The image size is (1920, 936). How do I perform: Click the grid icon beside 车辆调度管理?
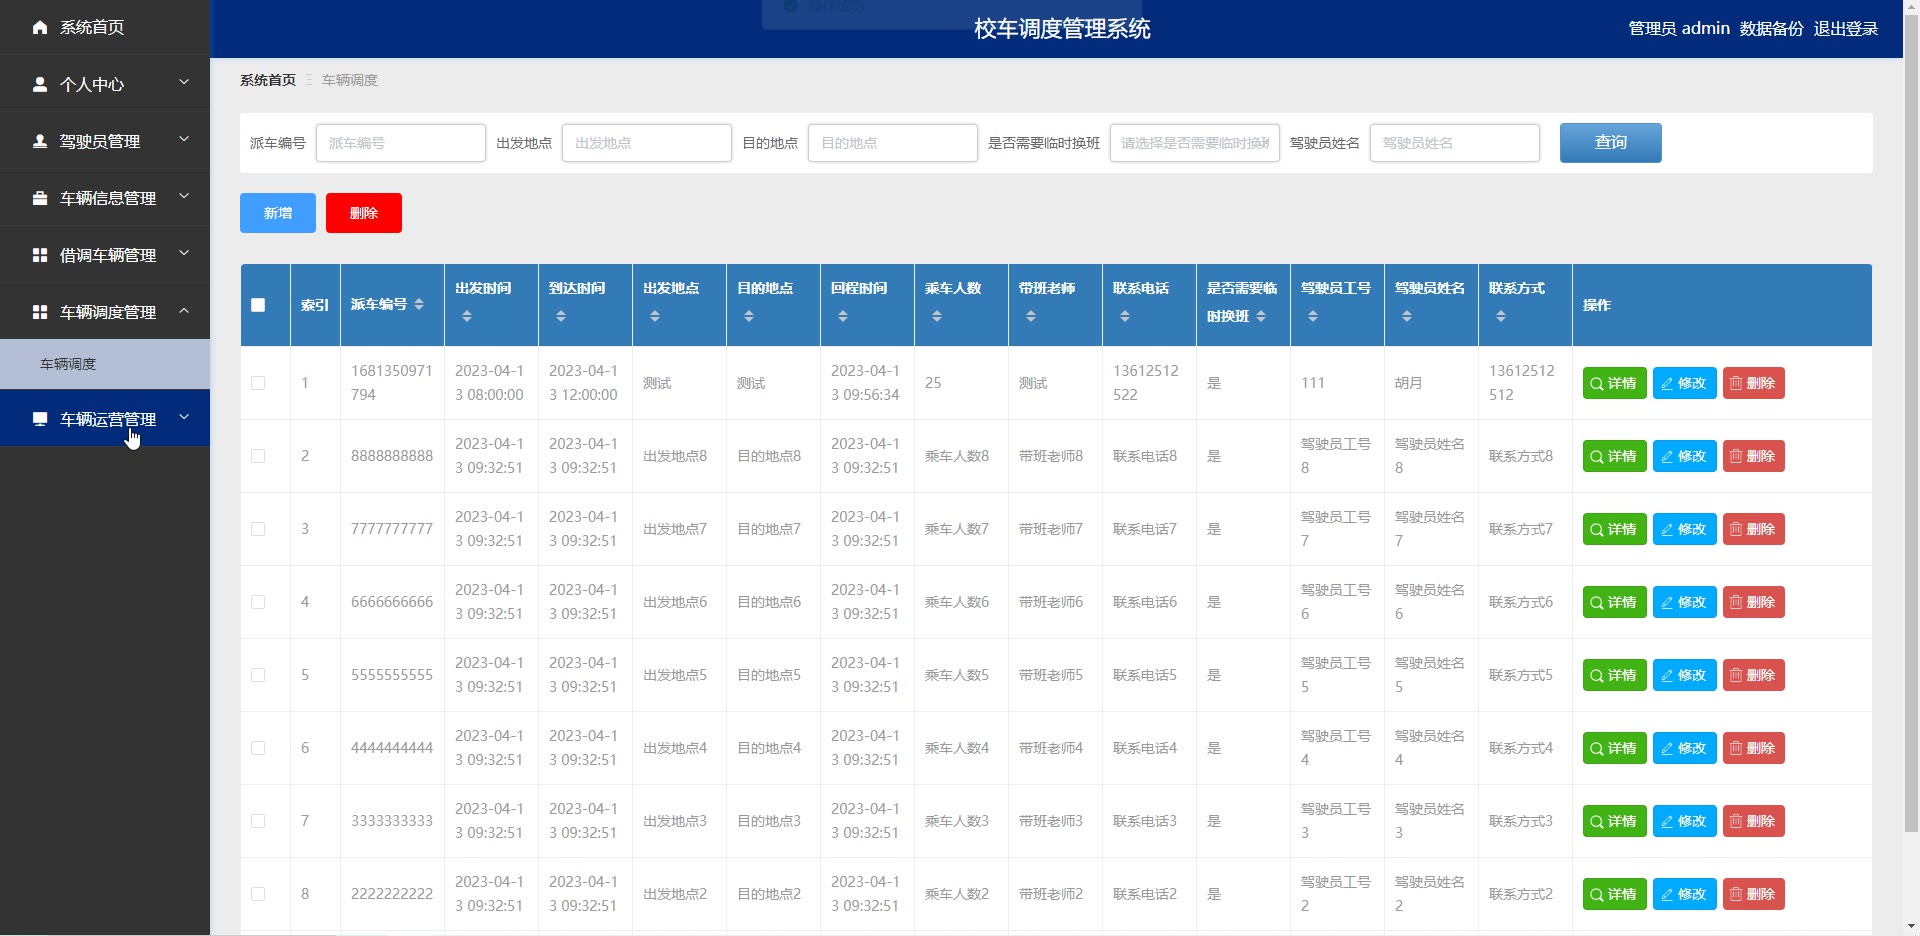coord(40,312)
